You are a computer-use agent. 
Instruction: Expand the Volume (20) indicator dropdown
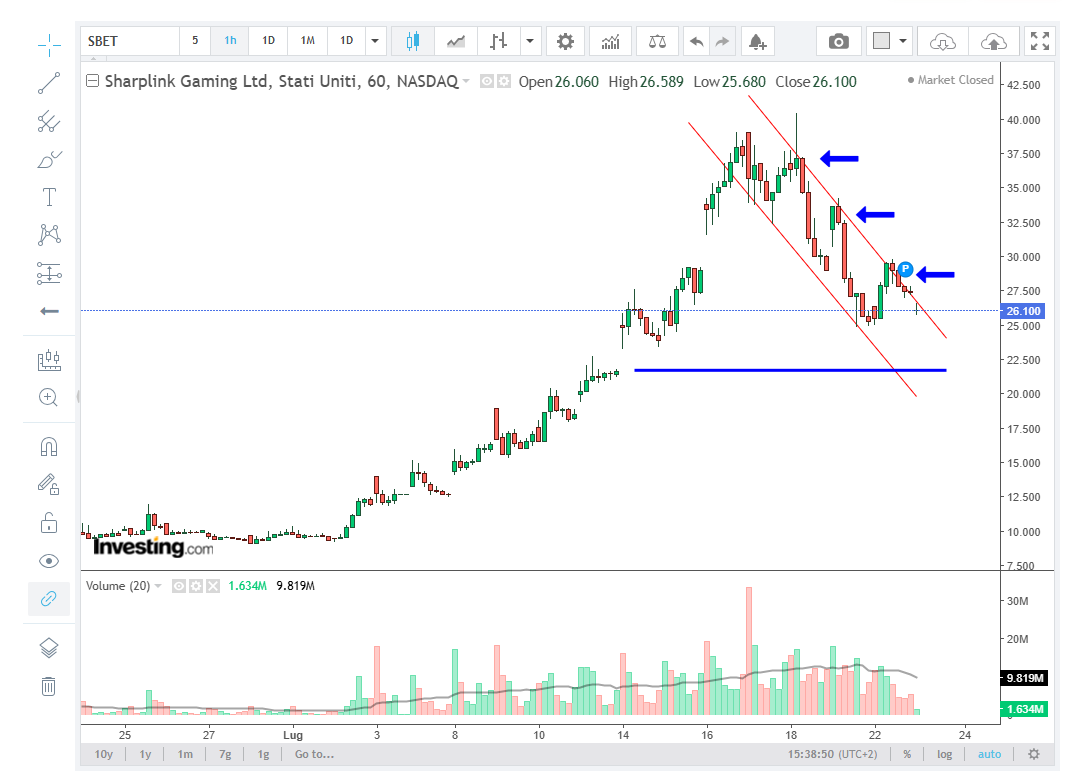coord(158,585)
